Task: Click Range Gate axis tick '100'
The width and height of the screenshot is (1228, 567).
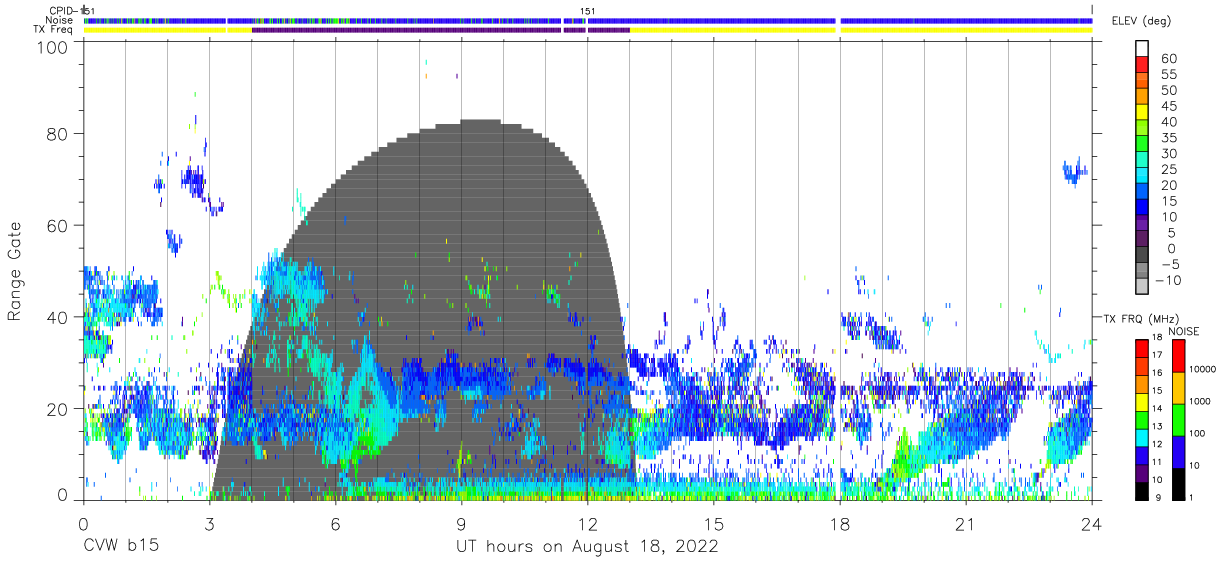Action: pyautogui.click(x=53, y=47)
